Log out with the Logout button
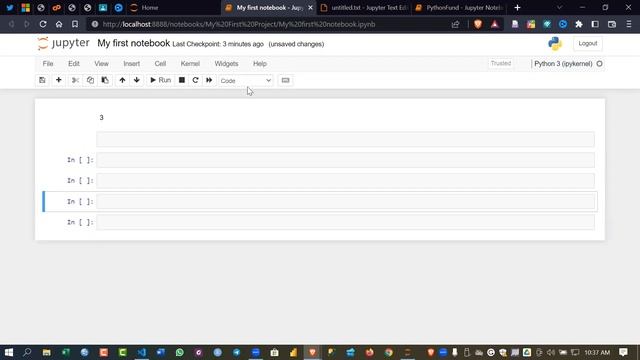Image resolution: width=640 pixels, height=360 pixels. coord(587,43)
